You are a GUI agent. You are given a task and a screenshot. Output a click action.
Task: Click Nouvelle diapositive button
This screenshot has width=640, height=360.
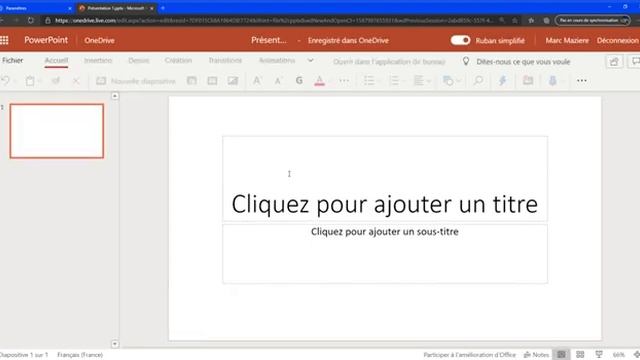[x=136, y=81]
